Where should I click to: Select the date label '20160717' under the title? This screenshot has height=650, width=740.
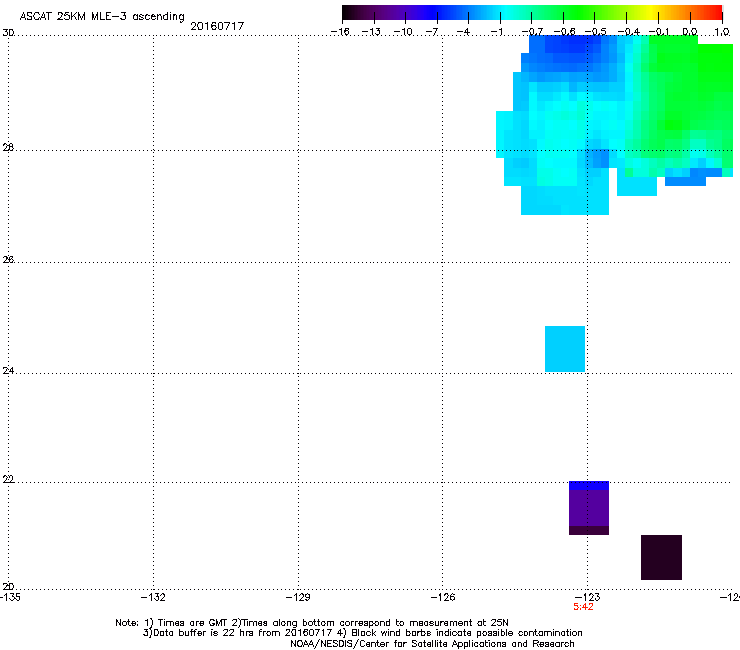tap(217, 26)
